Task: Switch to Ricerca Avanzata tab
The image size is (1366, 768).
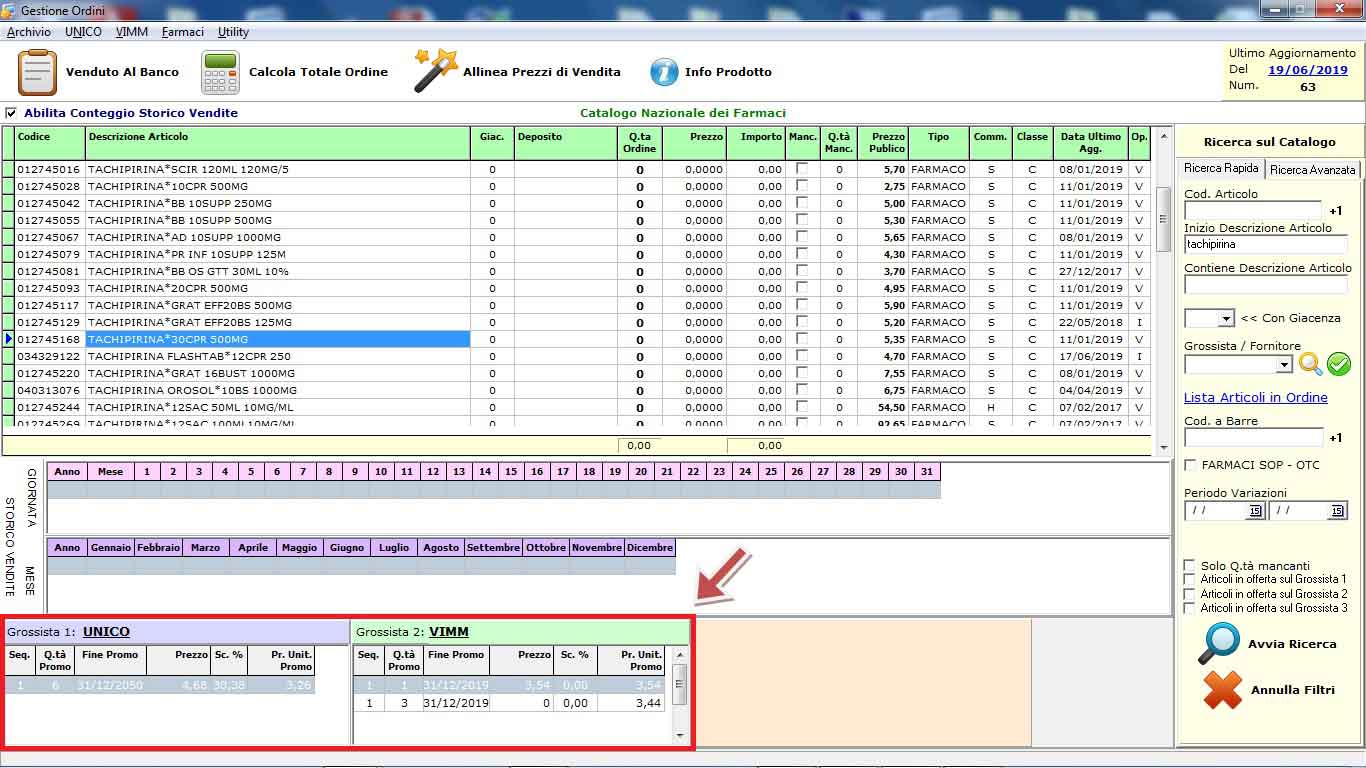Action: coord(1313,170)
